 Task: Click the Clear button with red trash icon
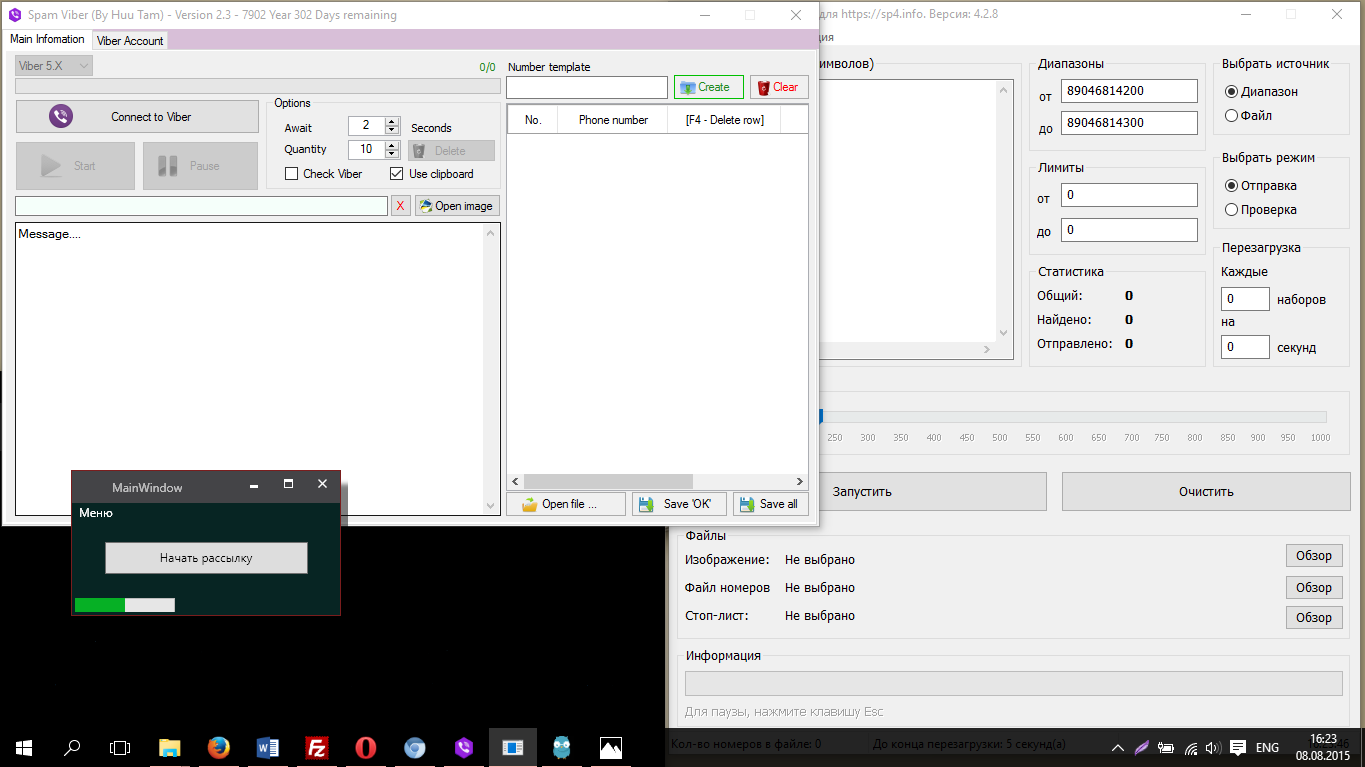pos(779,87)
